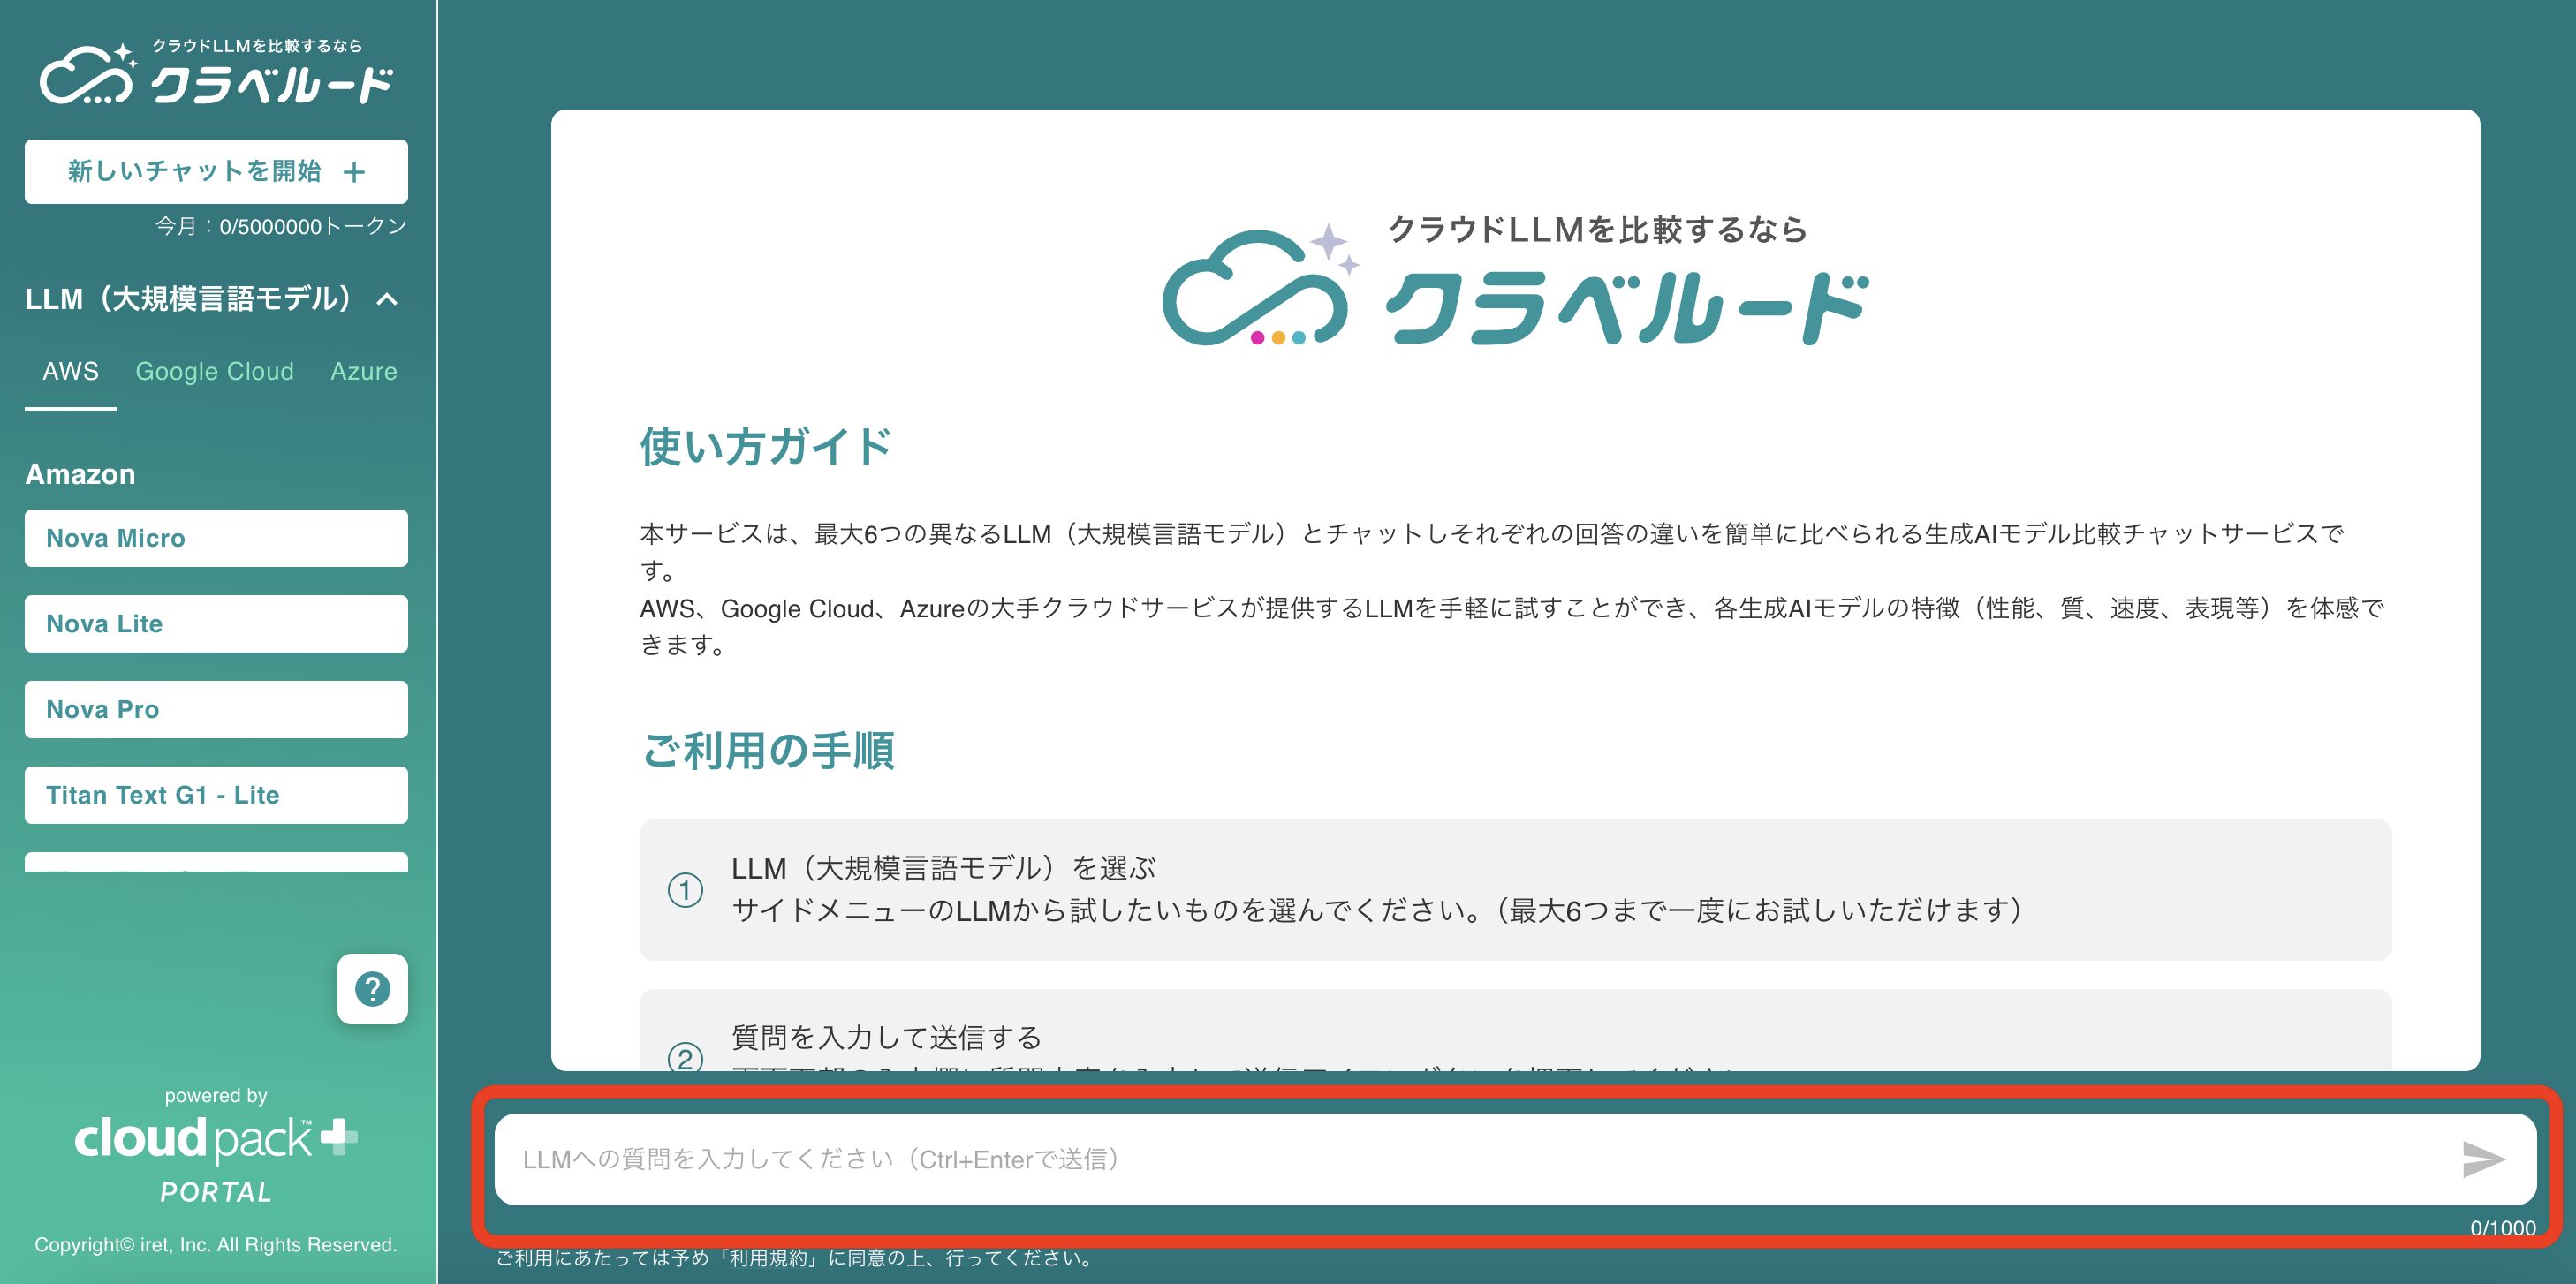Click step ① LLMを選ぶ card
Screen dimensions: 2576x1284
[1515, 890]
